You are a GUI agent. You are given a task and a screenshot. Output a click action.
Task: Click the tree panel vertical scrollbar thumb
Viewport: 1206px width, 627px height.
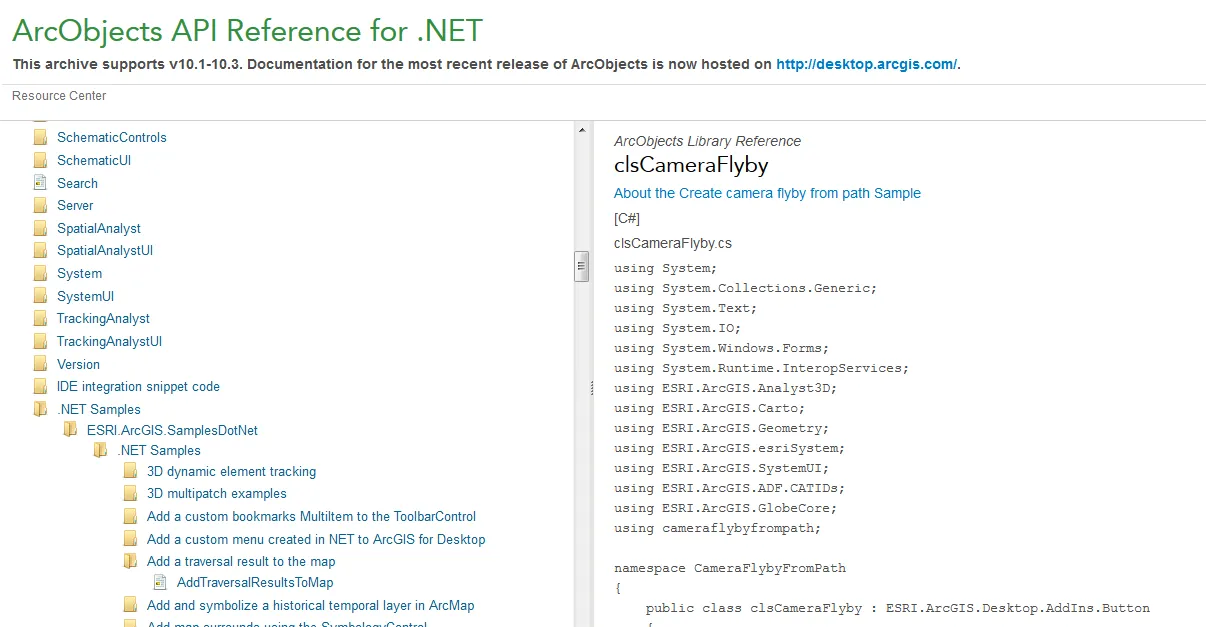coord(581,267)
